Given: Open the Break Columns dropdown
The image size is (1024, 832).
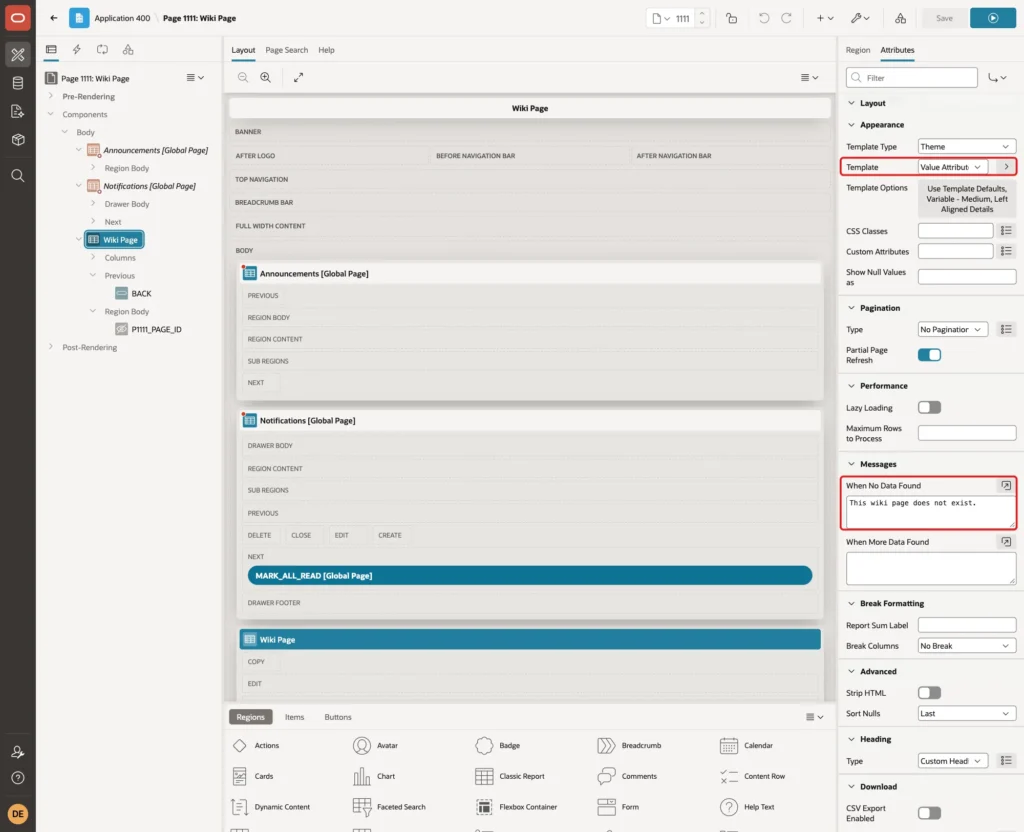Looking at the screenshot, I should pos(967,645).
